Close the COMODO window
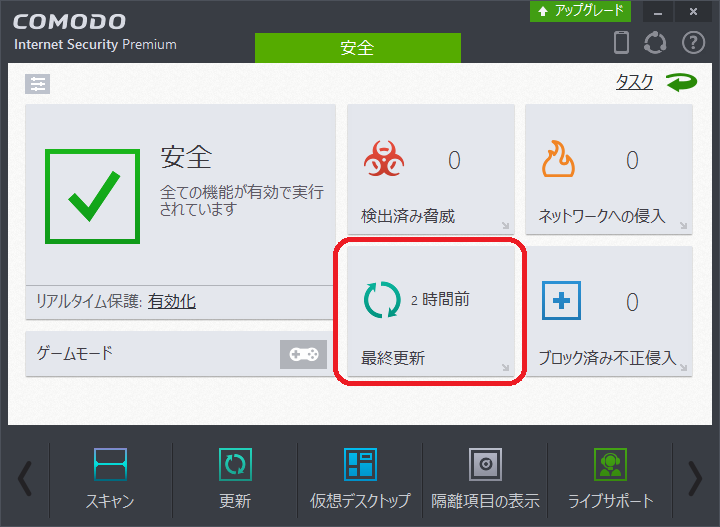Viewport: 720px width, 527px height. [693, 11]
